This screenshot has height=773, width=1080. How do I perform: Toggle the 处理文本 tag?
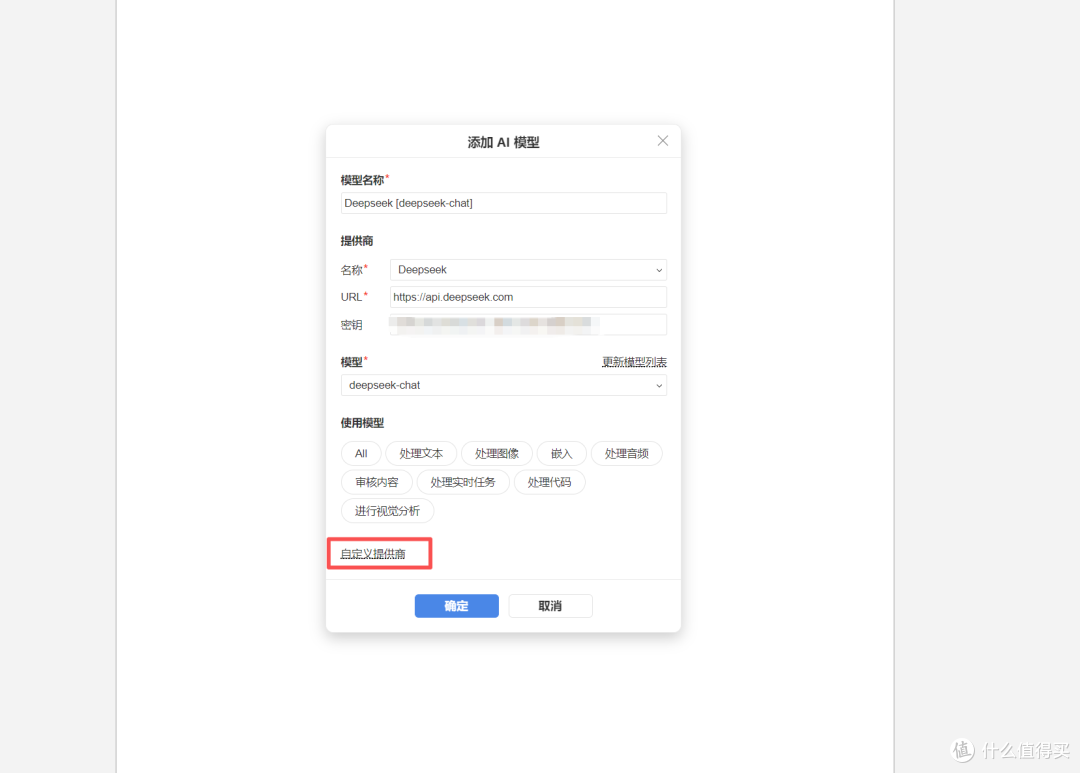[421, 453]
